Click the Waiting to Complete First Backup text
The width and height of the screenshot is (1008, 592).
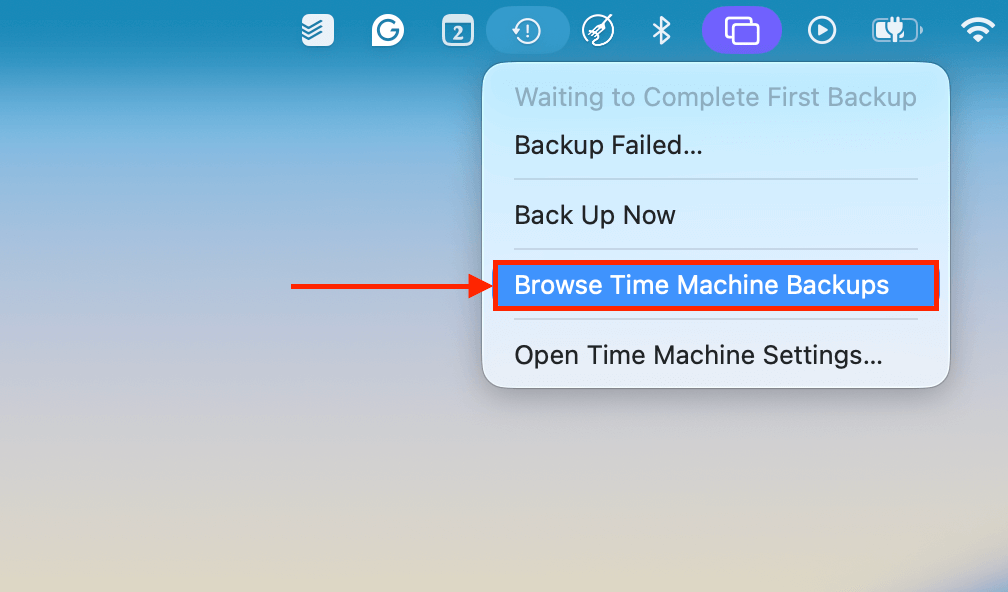(716, 97)
